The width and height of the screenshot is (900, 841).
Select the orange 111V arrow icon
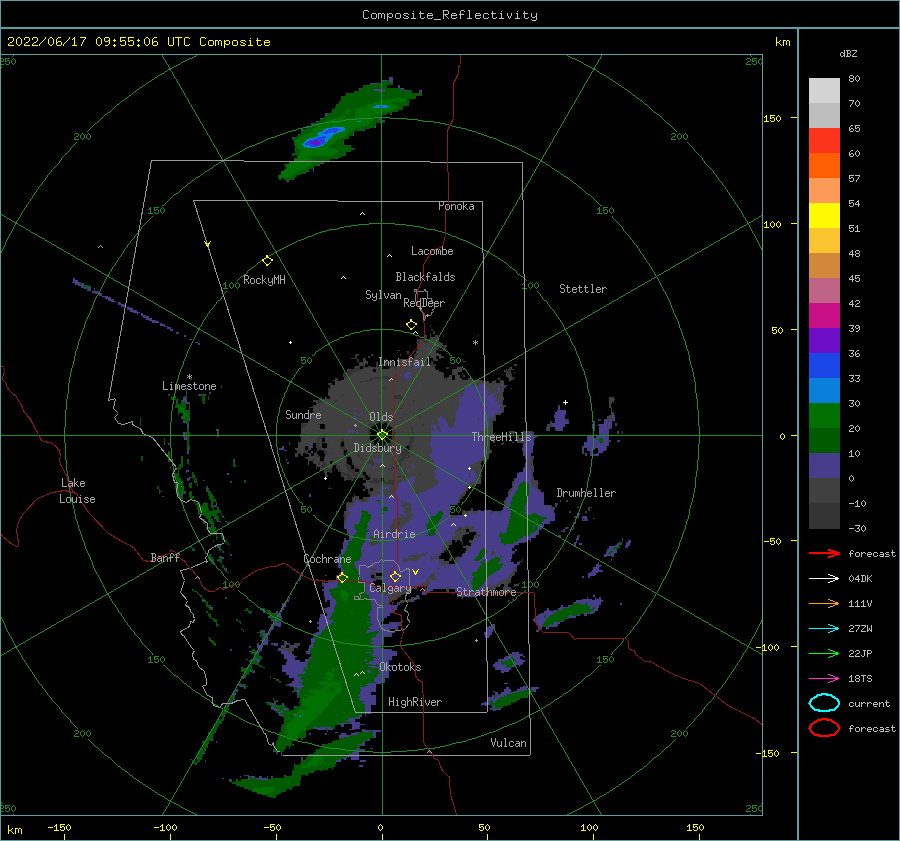(x=824, y=603)
